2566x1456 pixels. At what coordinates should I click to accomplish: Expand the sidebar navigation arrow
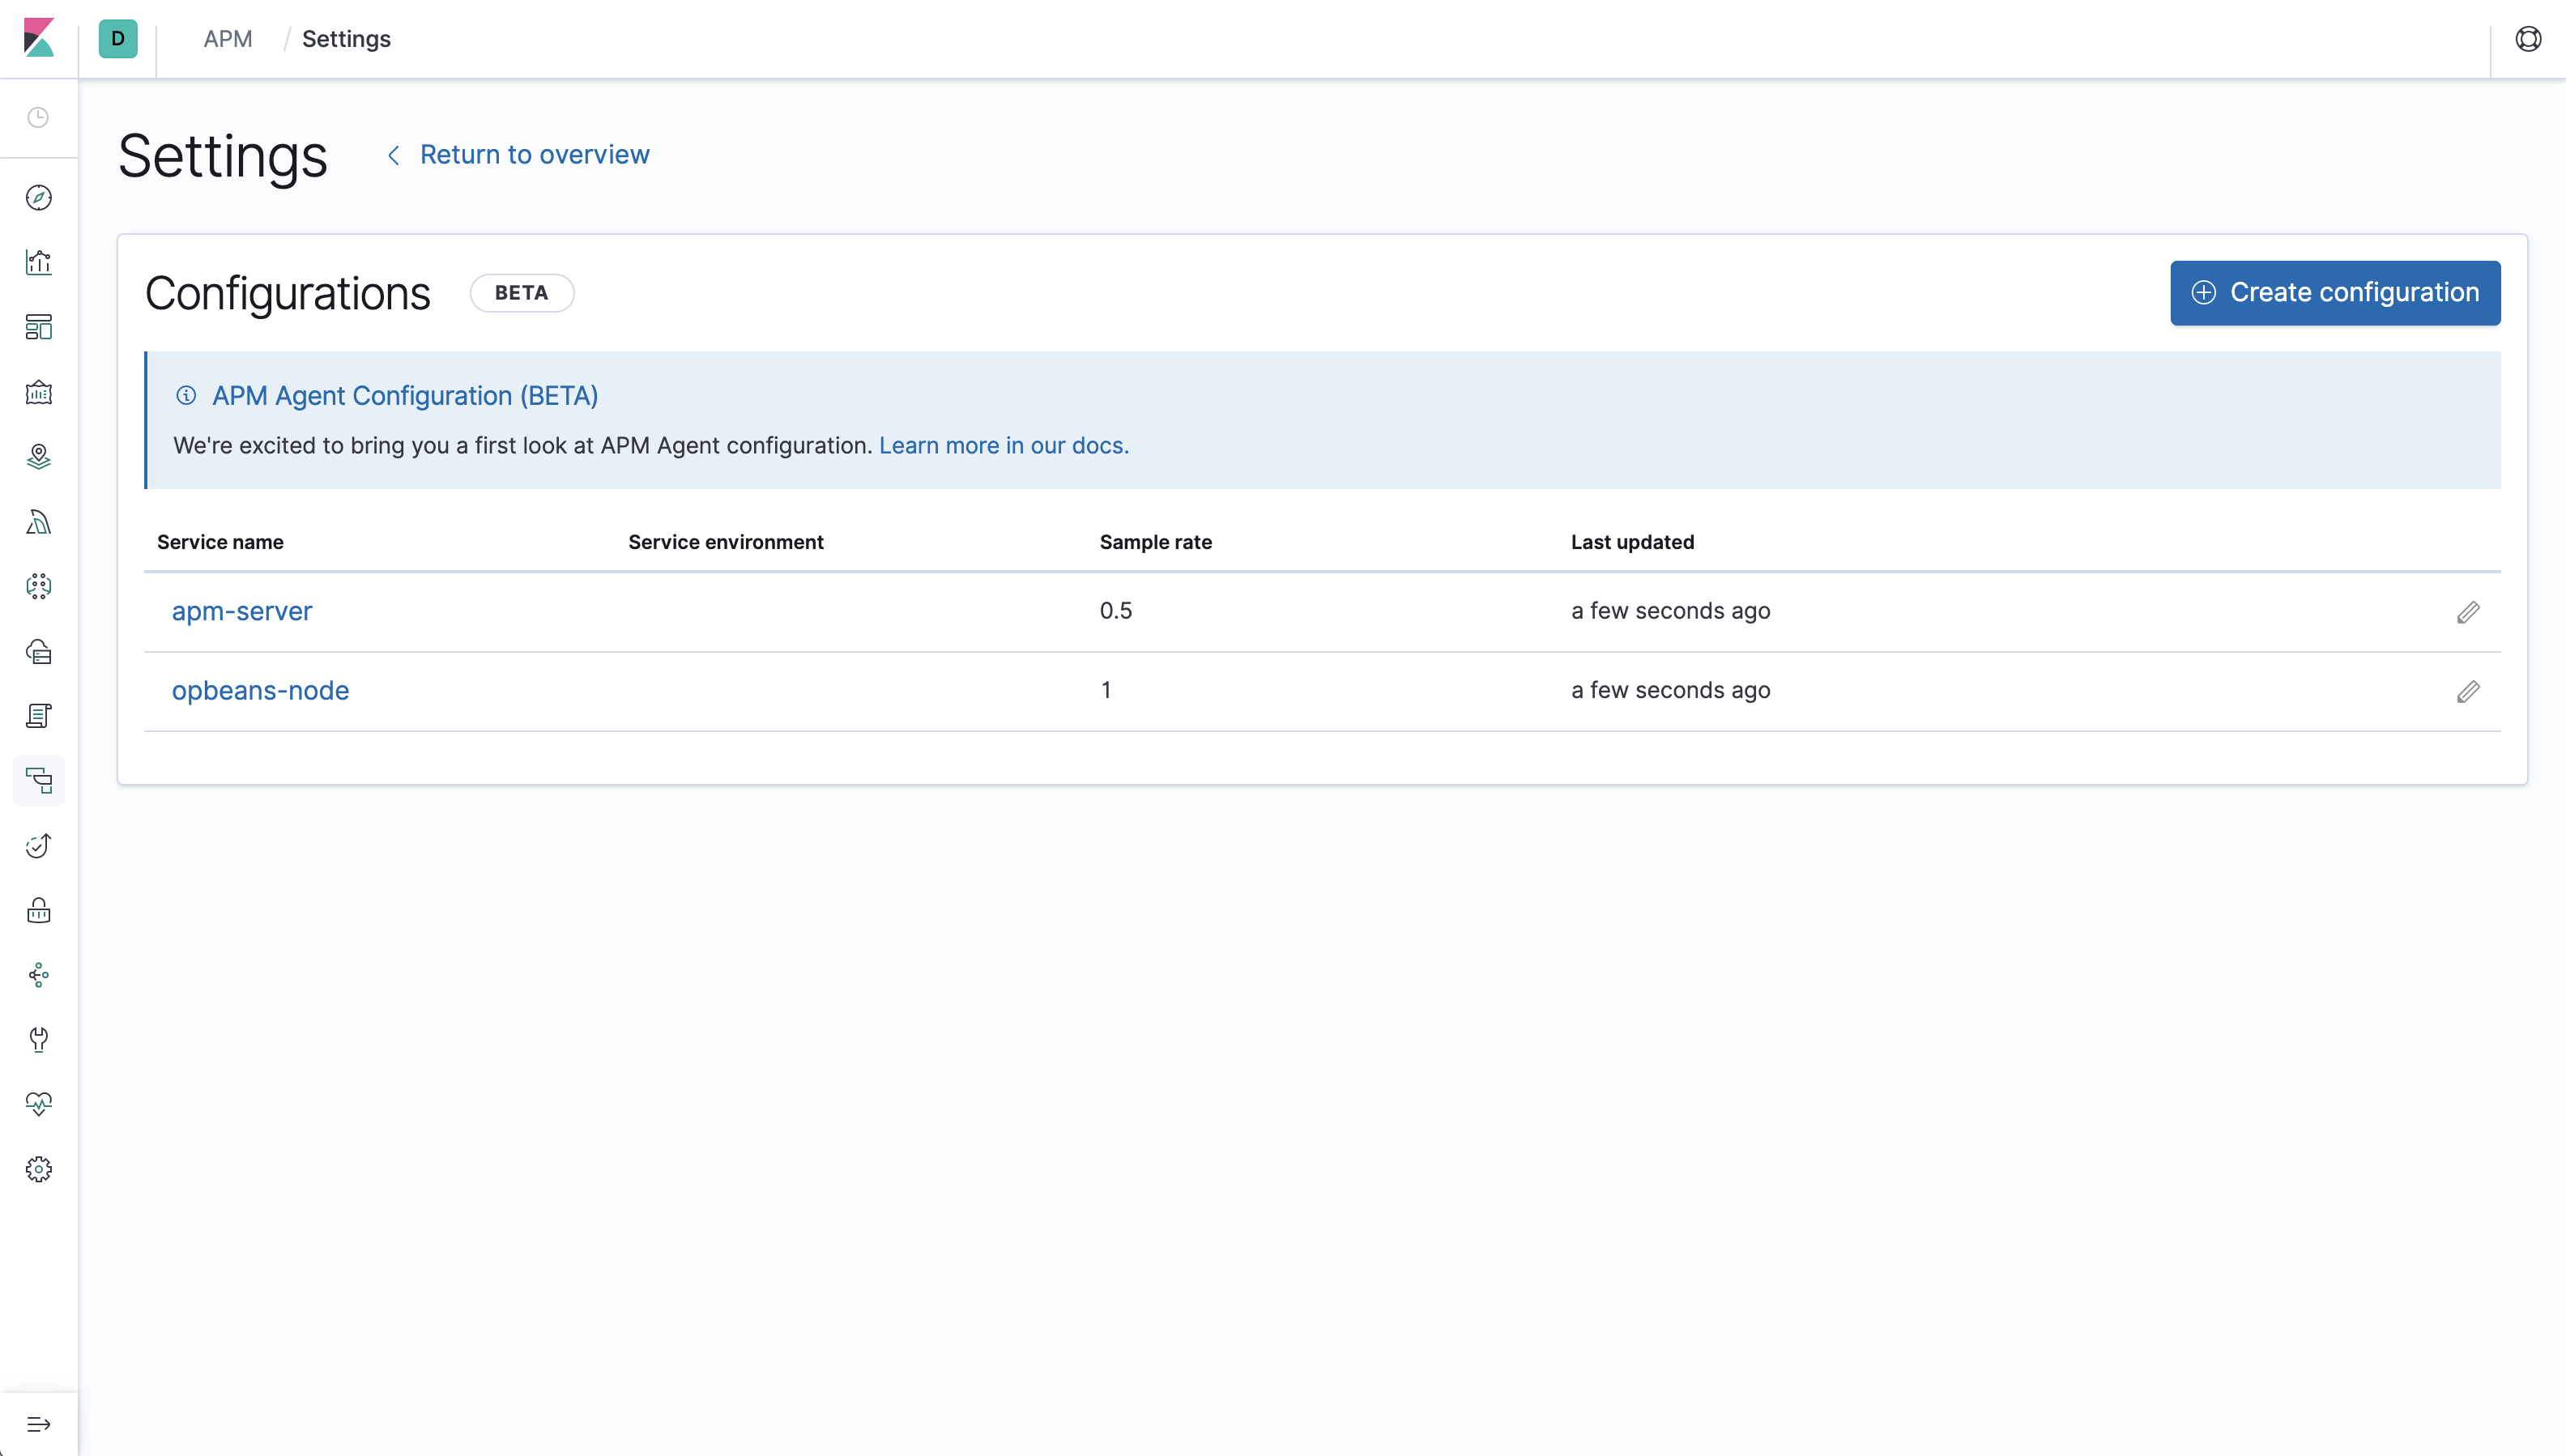point(38,1423)
